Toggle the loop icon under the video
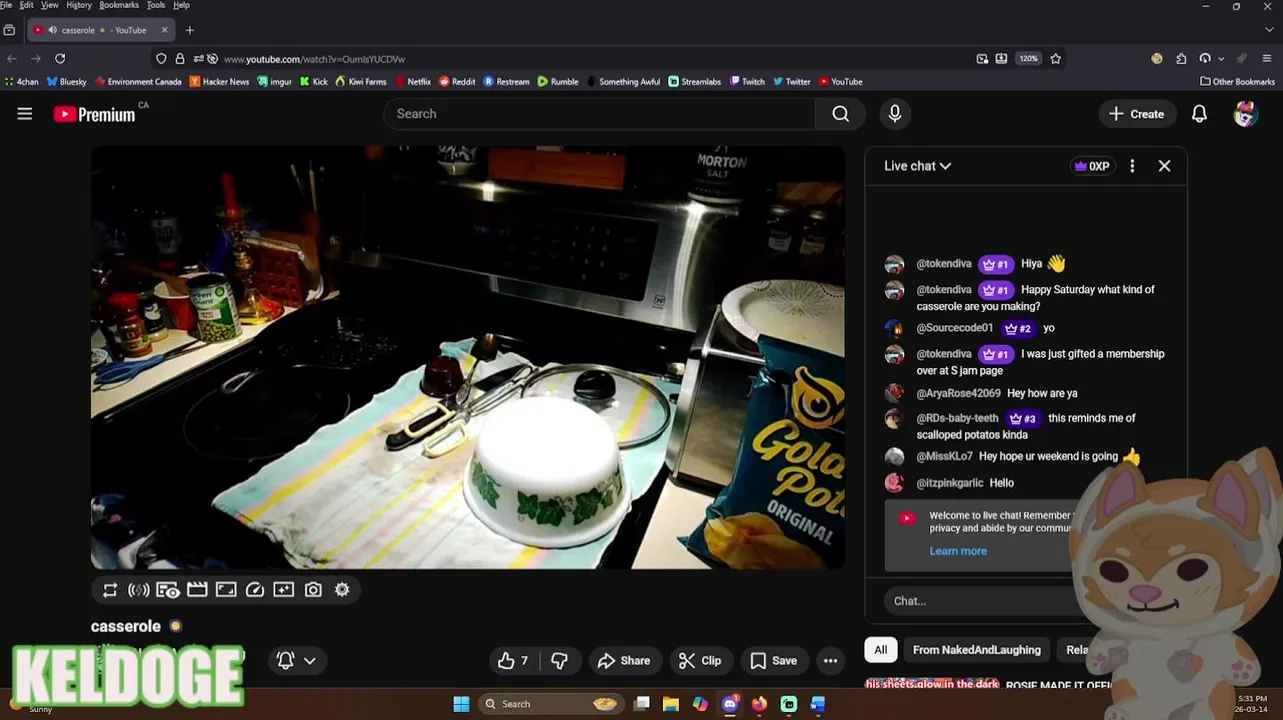 coord(110,590)
